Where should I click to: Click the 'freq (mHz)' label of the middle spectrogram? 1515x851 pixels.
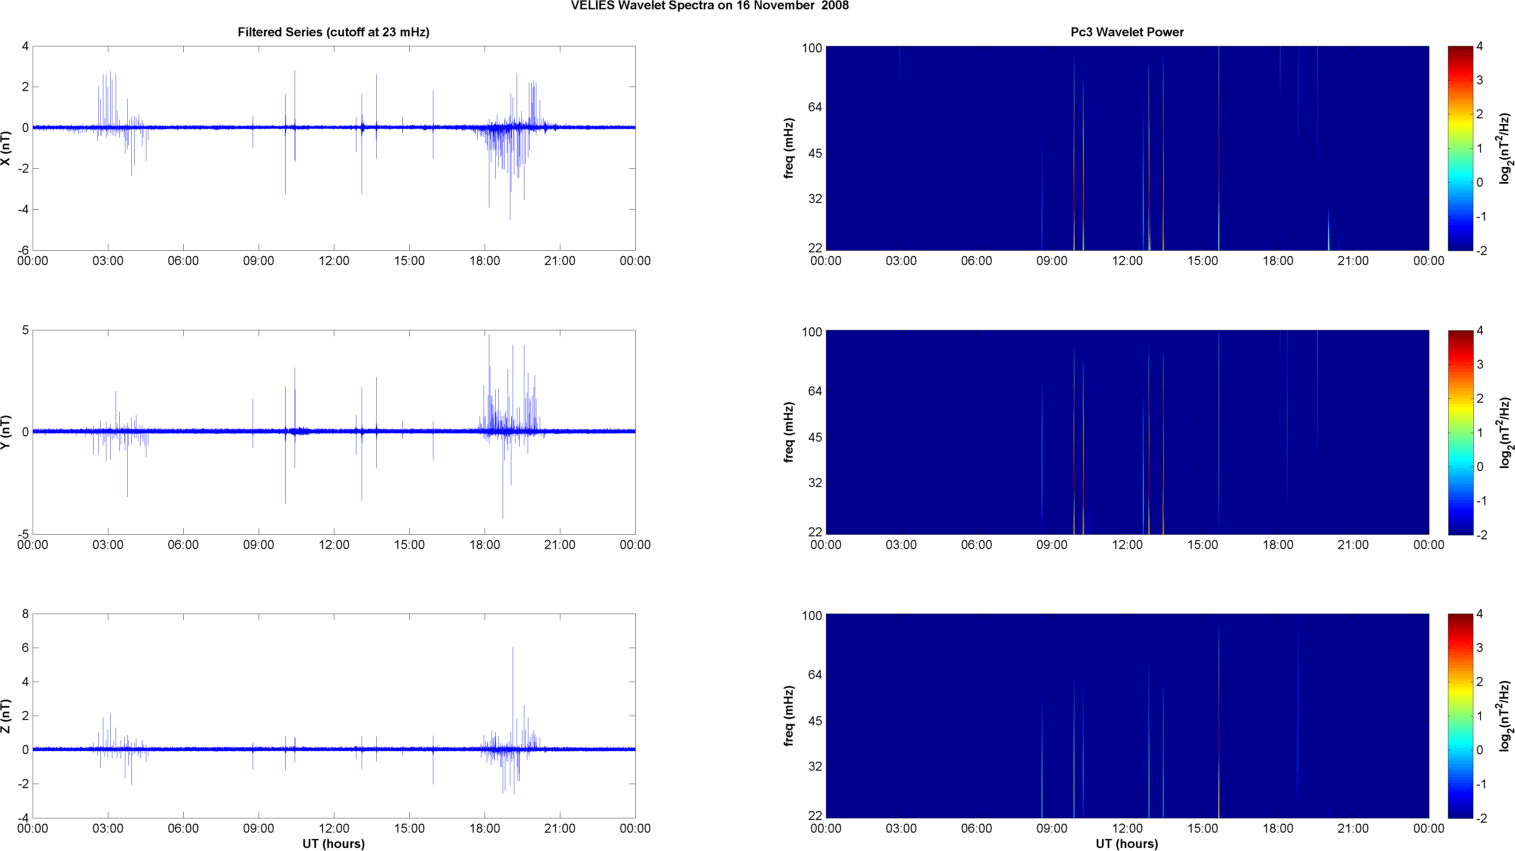tap(789, 432)
